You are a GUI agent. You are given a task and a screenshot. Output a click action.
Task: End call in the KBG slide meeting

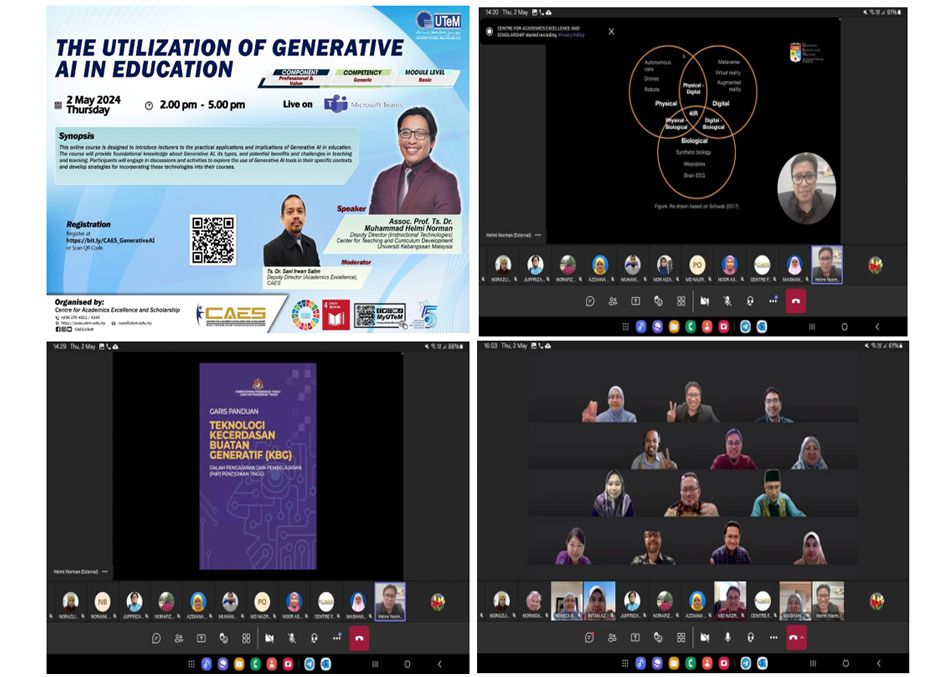(x=359, y=638)
